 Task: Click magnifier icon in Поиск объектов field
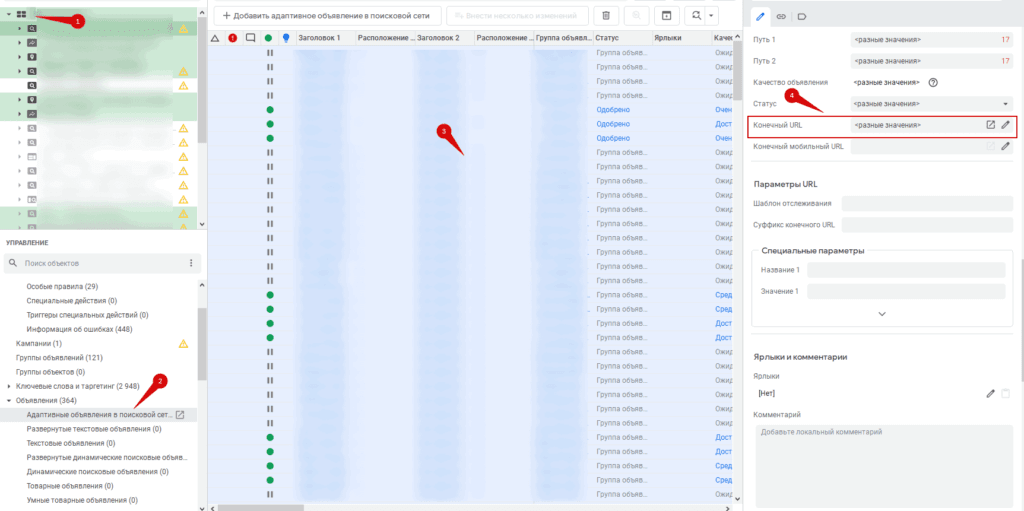(12, 263)
